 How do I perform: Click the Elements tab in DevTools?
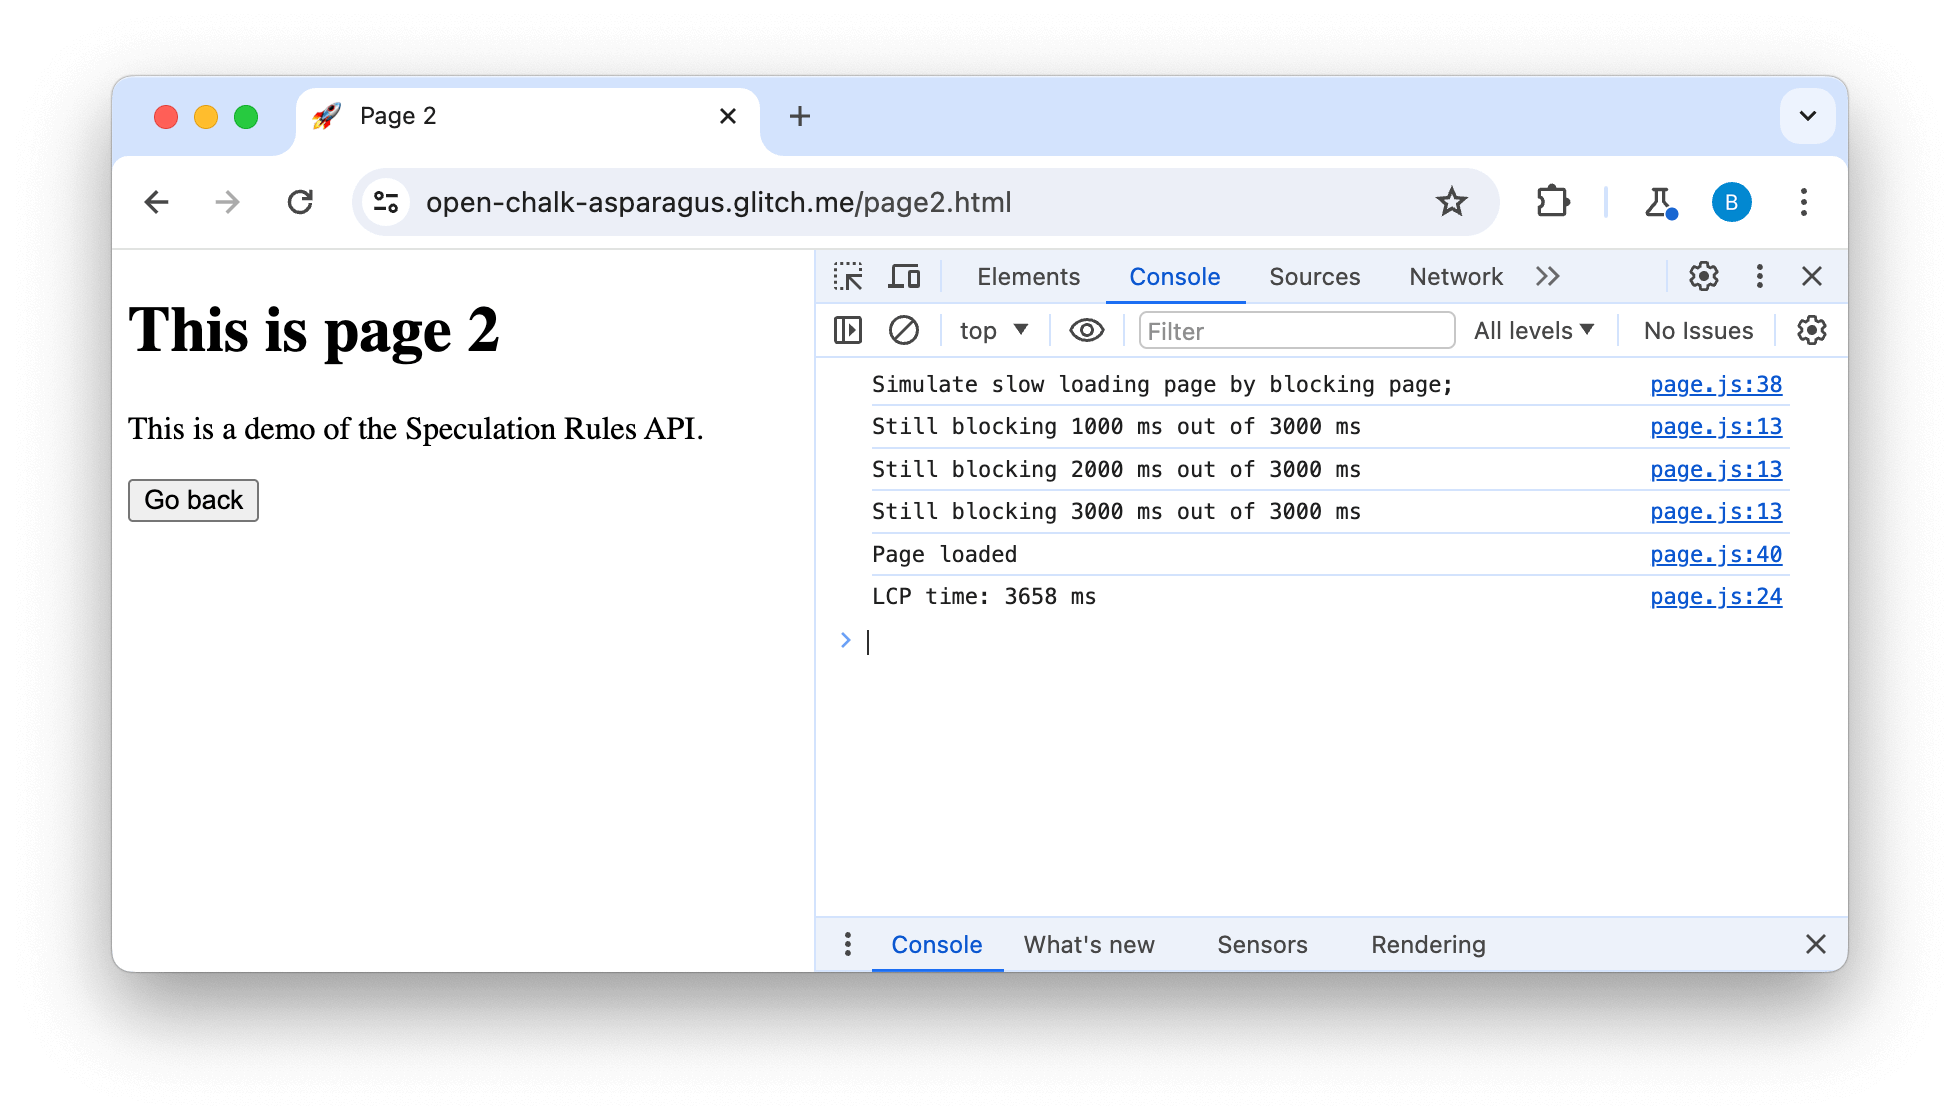(x=1028, y=276)
